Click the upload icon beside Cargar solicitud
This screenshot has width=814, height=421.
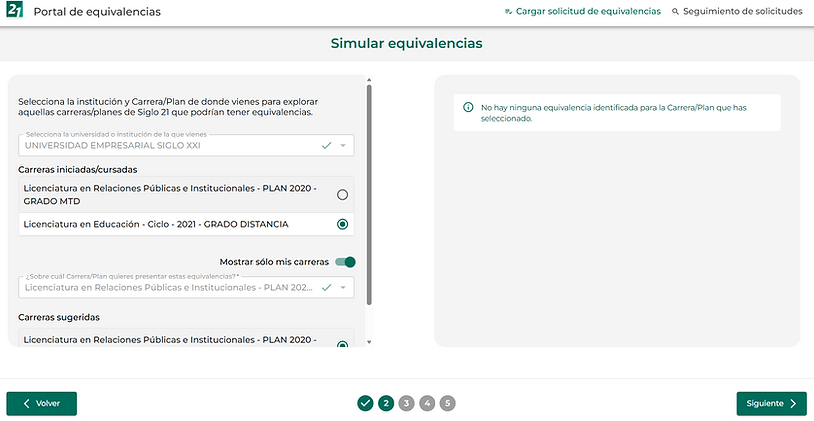(509, 11)
